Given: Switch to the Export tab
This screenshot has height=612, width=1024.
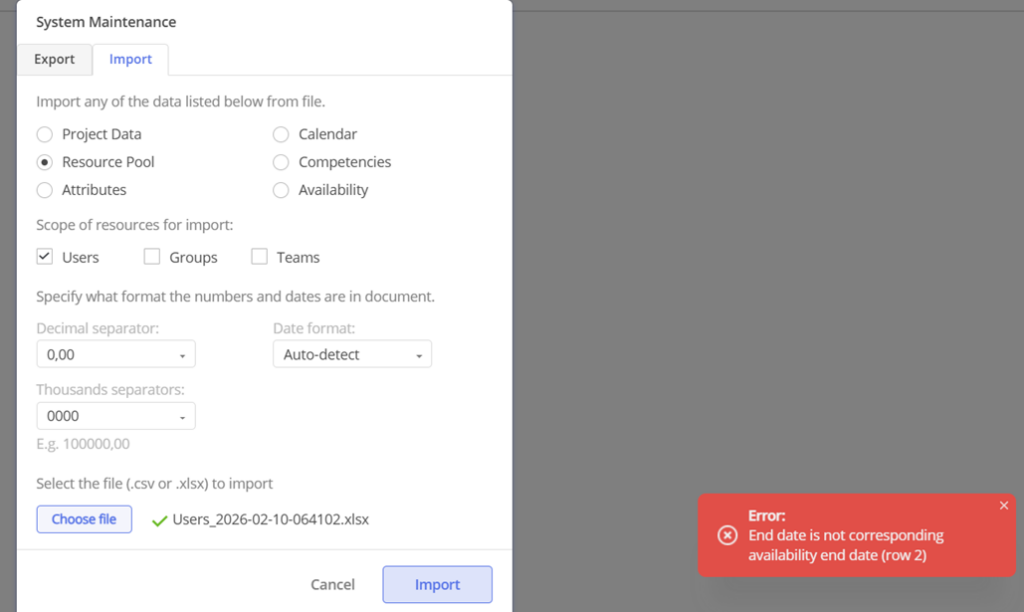Looking at the screenshot, I should tap(54, 59).
